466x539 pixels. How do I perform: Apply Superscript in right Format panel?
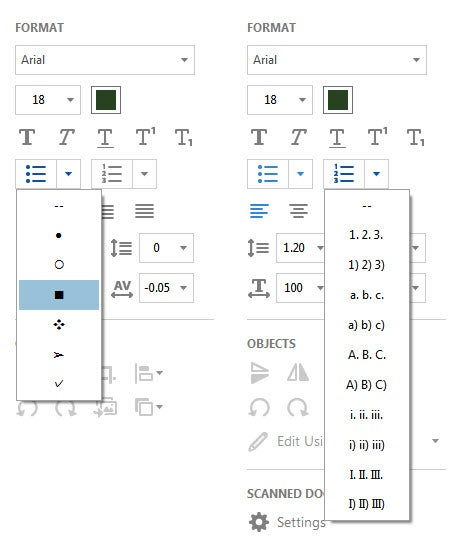(x=377, y=136)
